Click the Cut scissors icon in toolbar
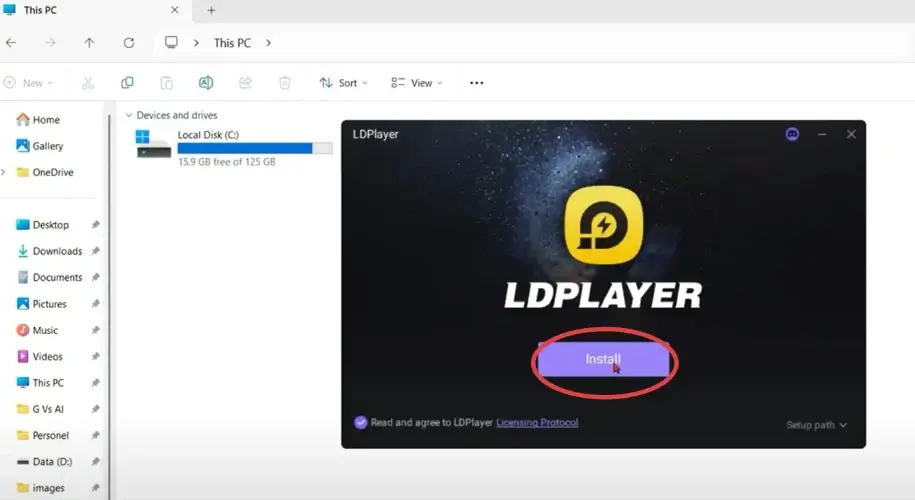The image size is (915, 500). 88,83
